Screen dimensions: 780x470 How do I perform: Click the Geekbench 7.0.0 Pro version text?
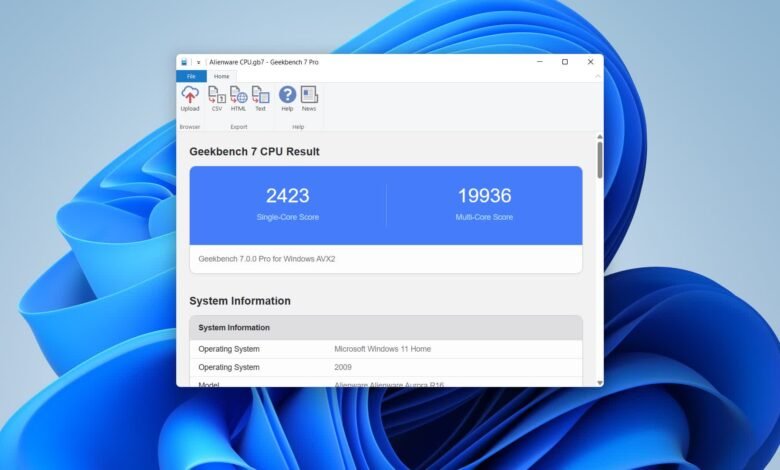point(267,259)
